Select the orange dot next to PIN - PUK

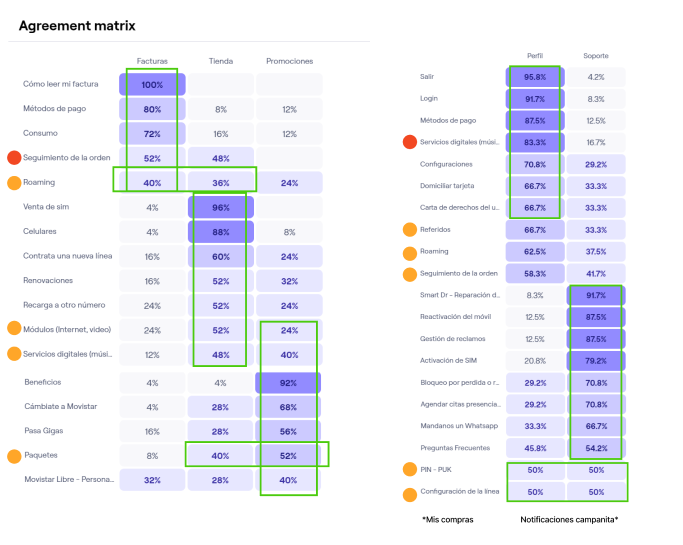[x=408, y=469]
